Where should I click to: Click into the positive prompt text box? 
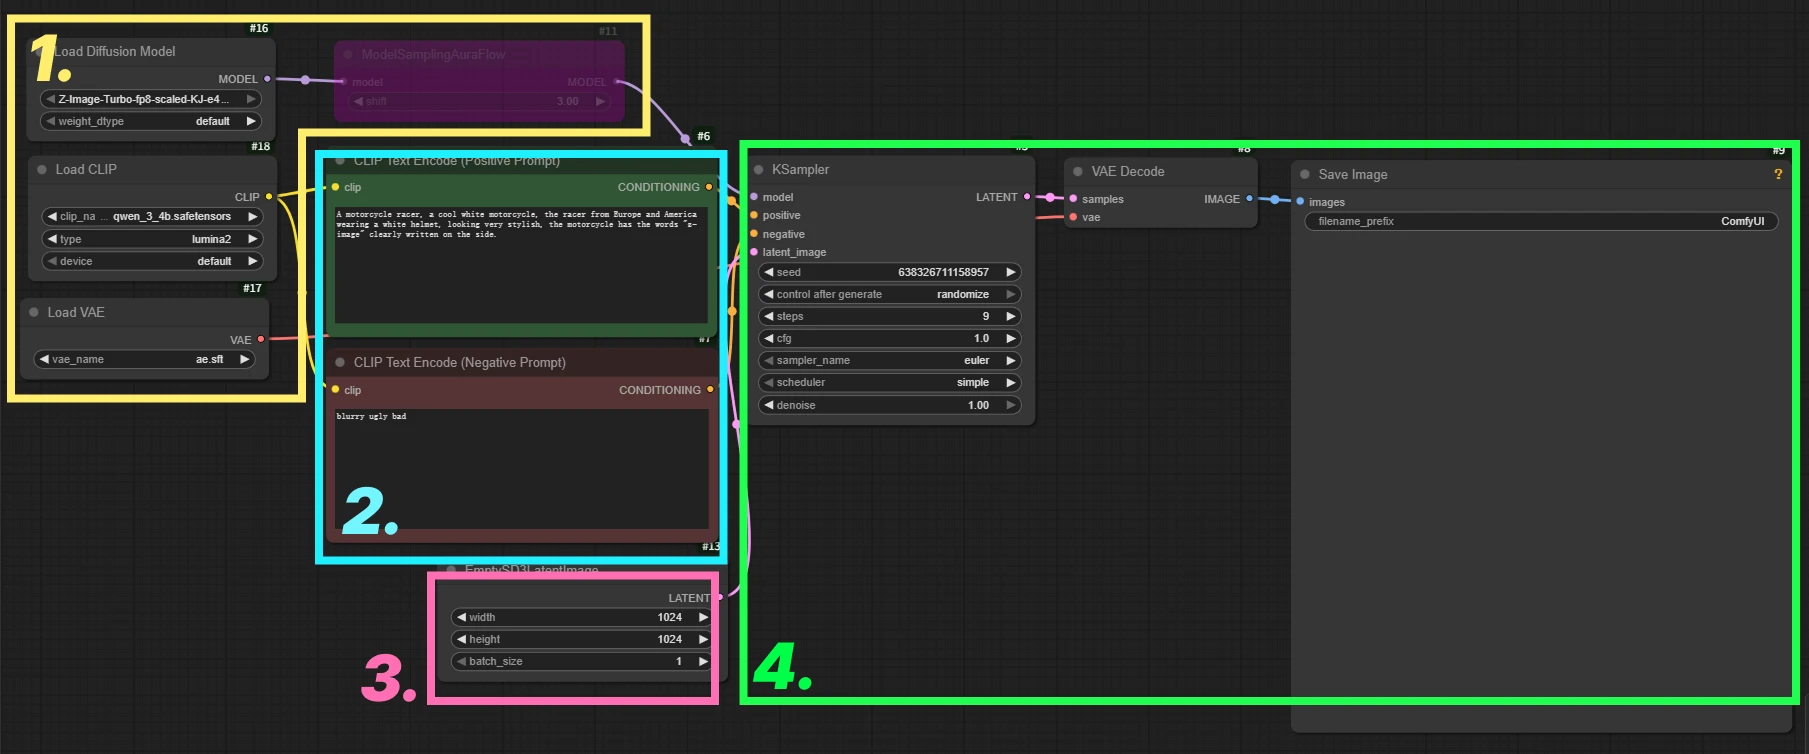521,270
